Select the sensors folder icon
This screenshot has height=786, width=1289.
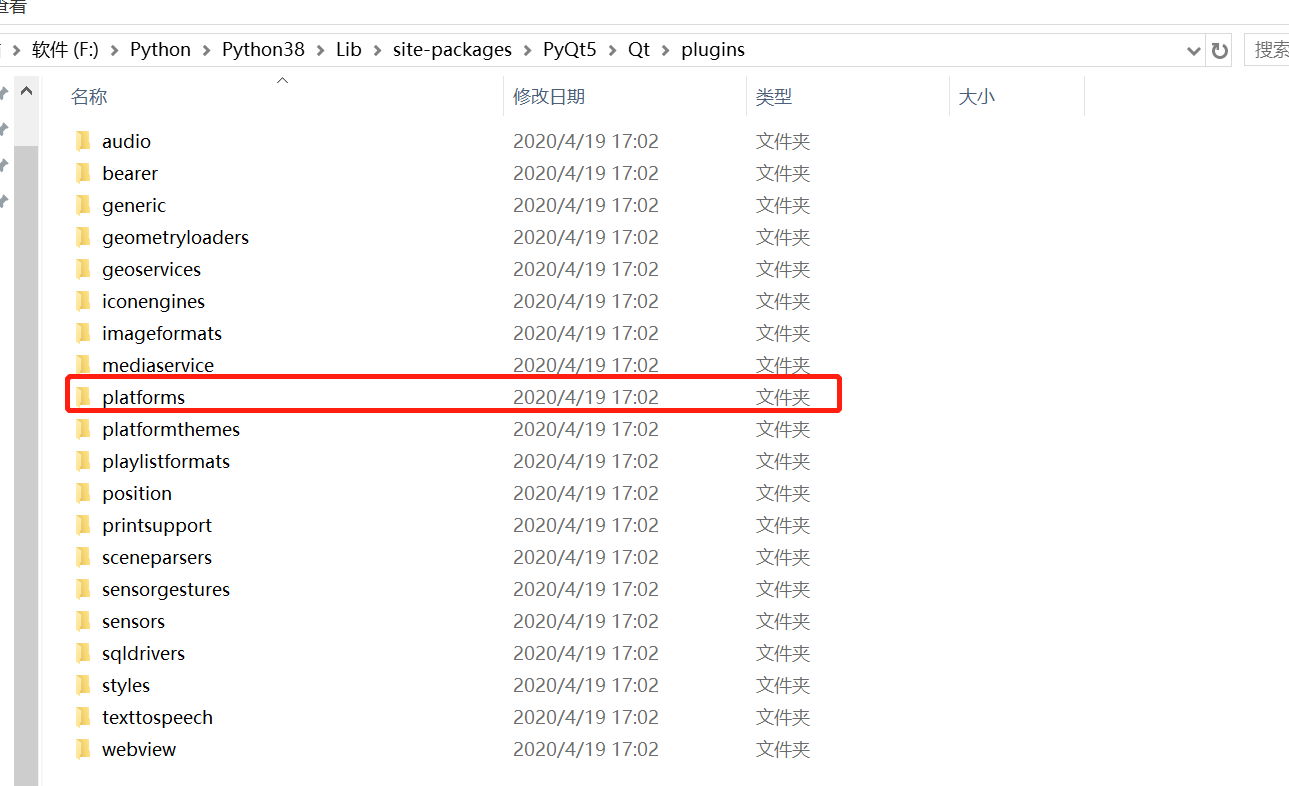coord(83,621)
